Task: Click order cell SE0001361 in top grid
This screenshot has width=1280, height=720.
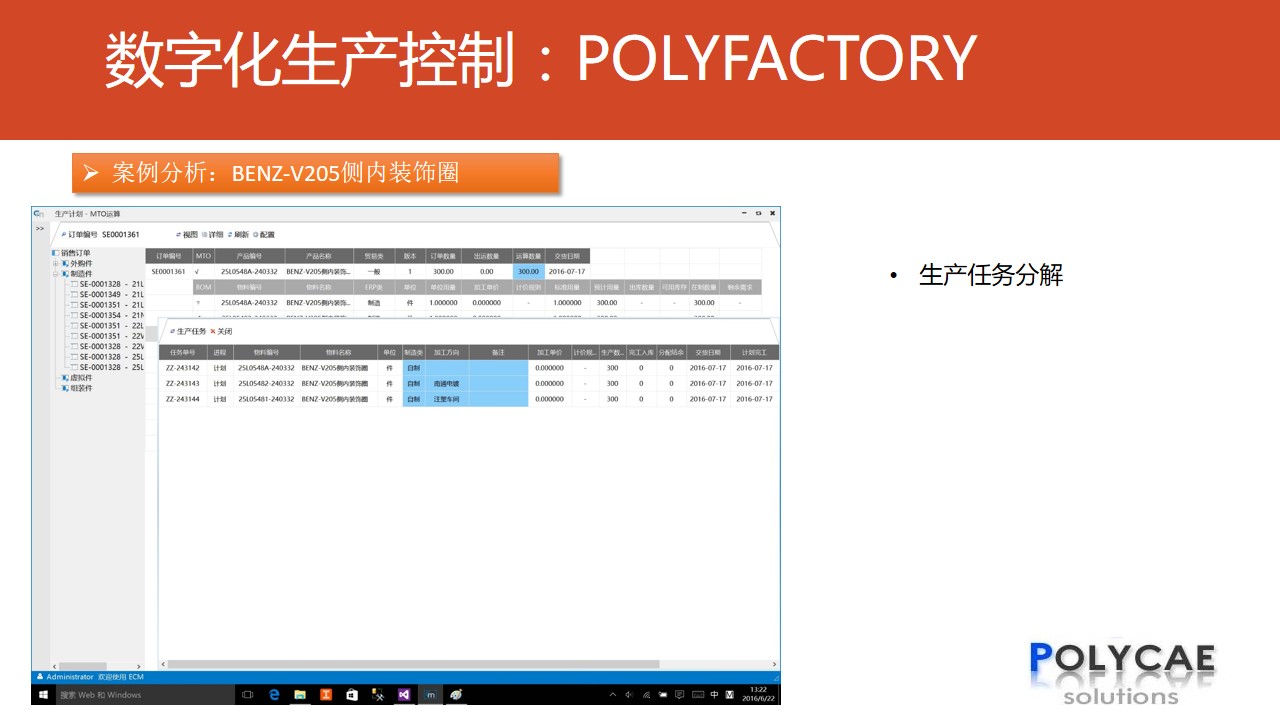Action: coord(169,271)
